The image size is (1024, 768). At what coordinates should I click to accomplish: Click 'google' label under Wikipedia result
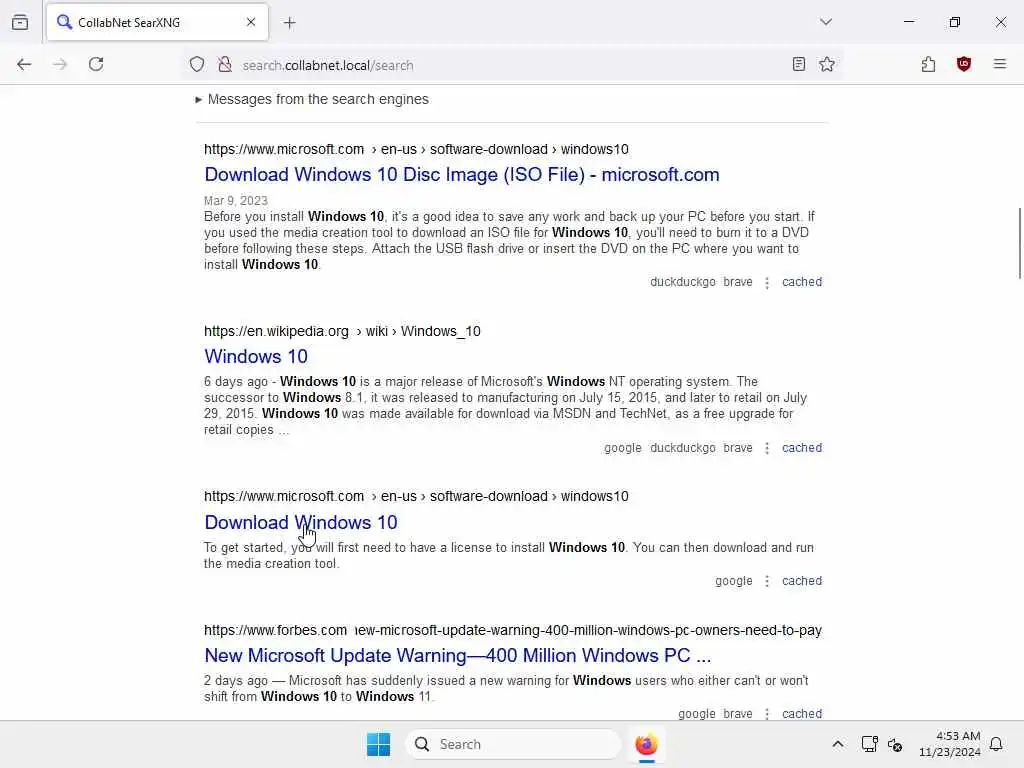[x=622, y=448]
